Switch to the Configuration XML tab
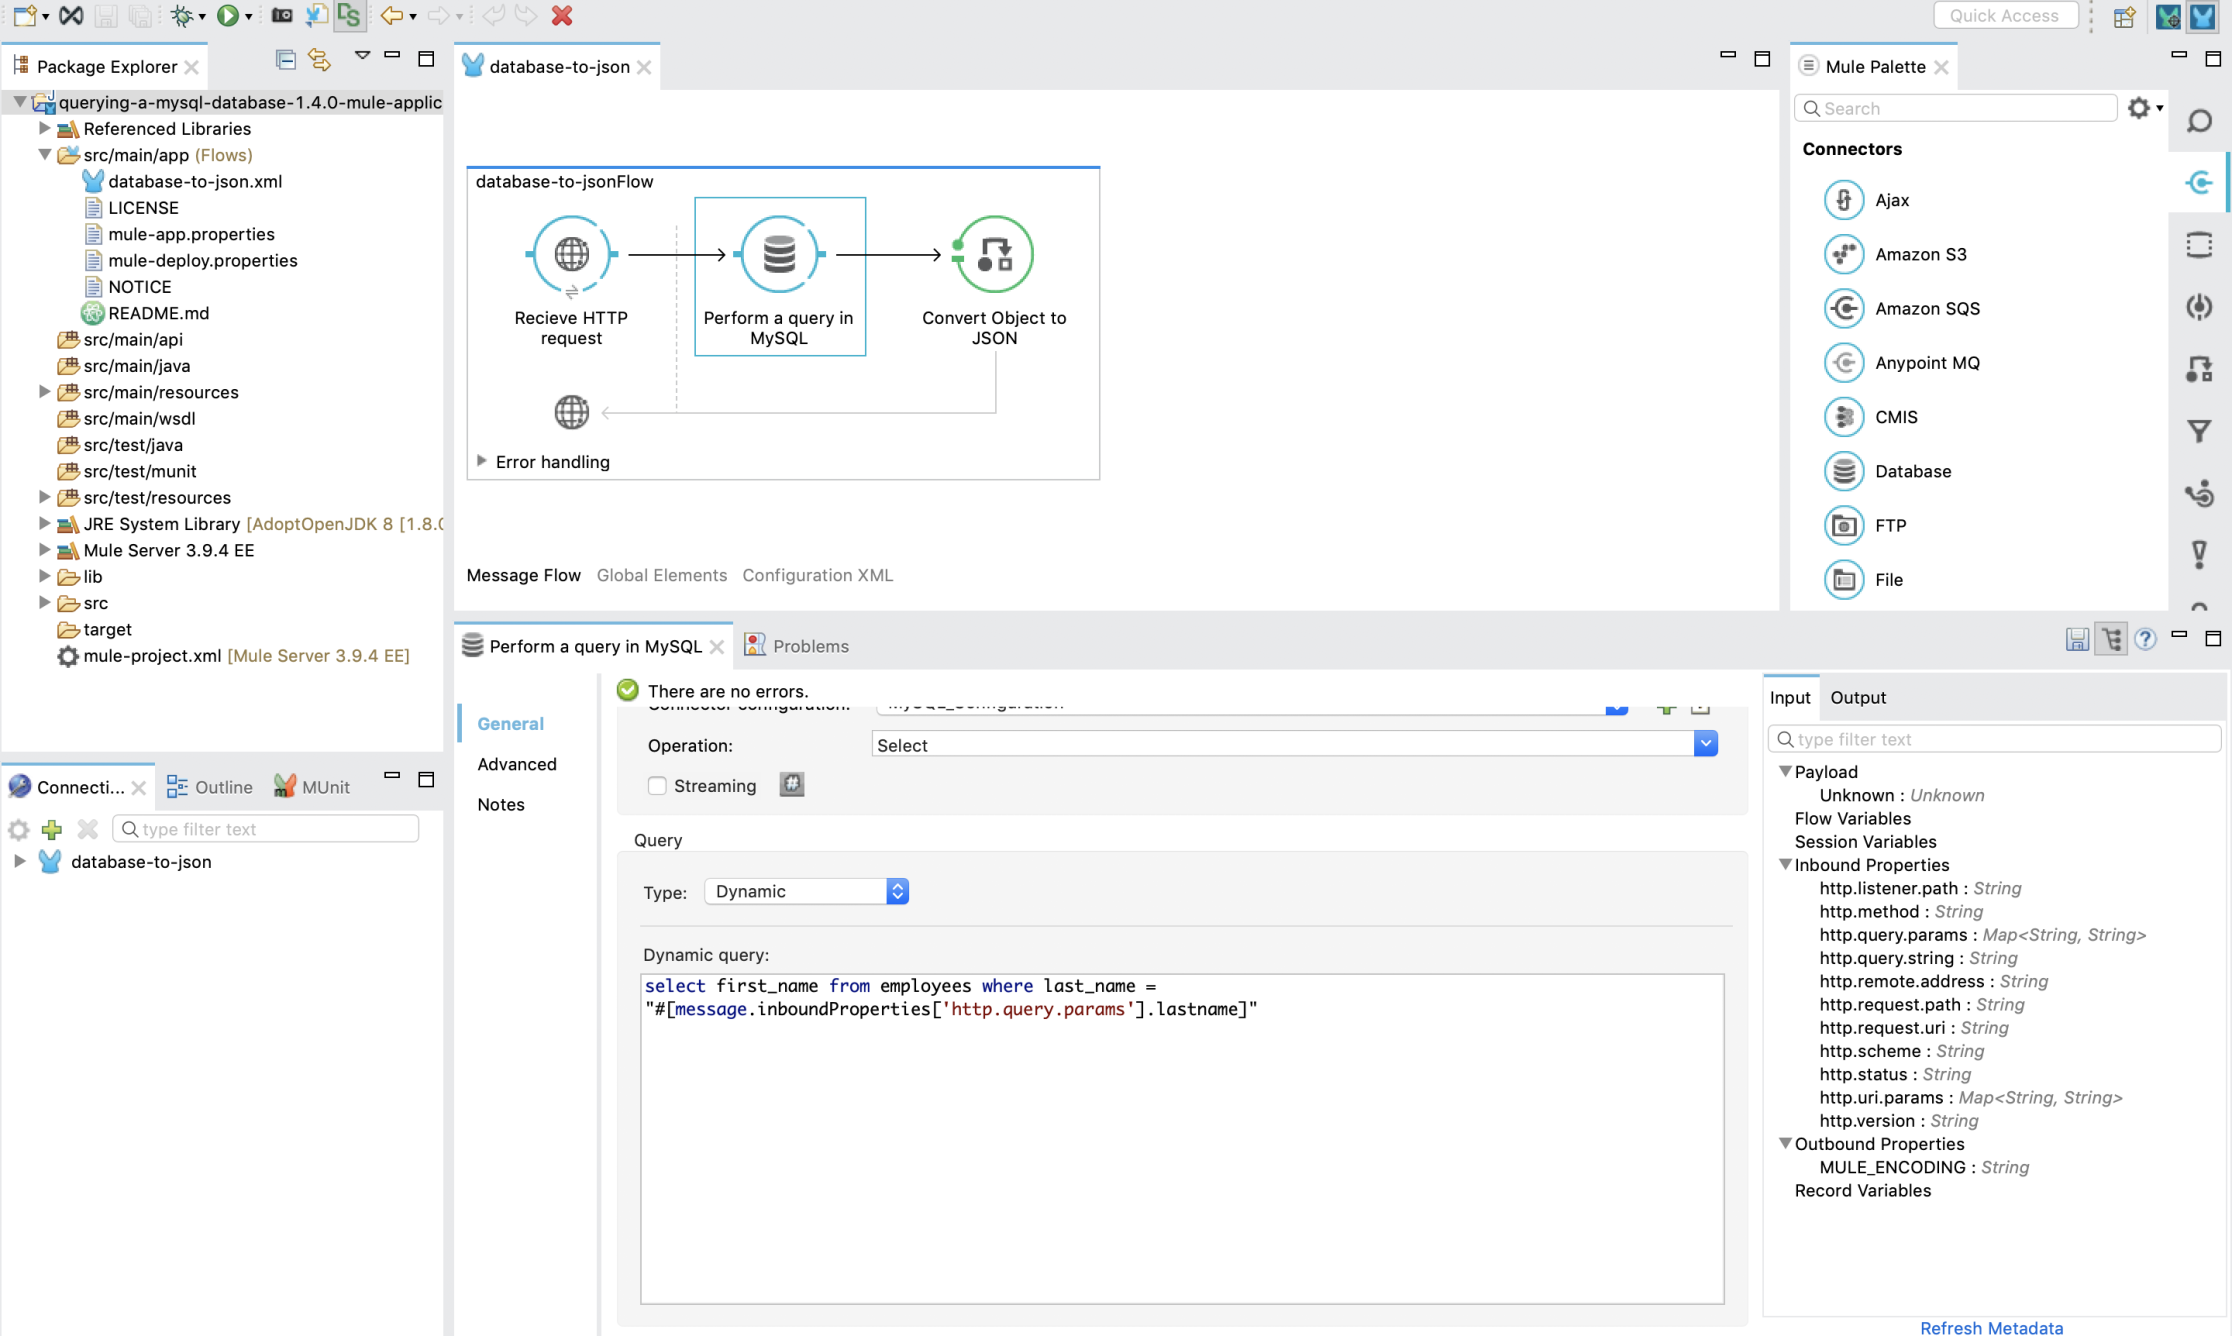 point(817,575)
